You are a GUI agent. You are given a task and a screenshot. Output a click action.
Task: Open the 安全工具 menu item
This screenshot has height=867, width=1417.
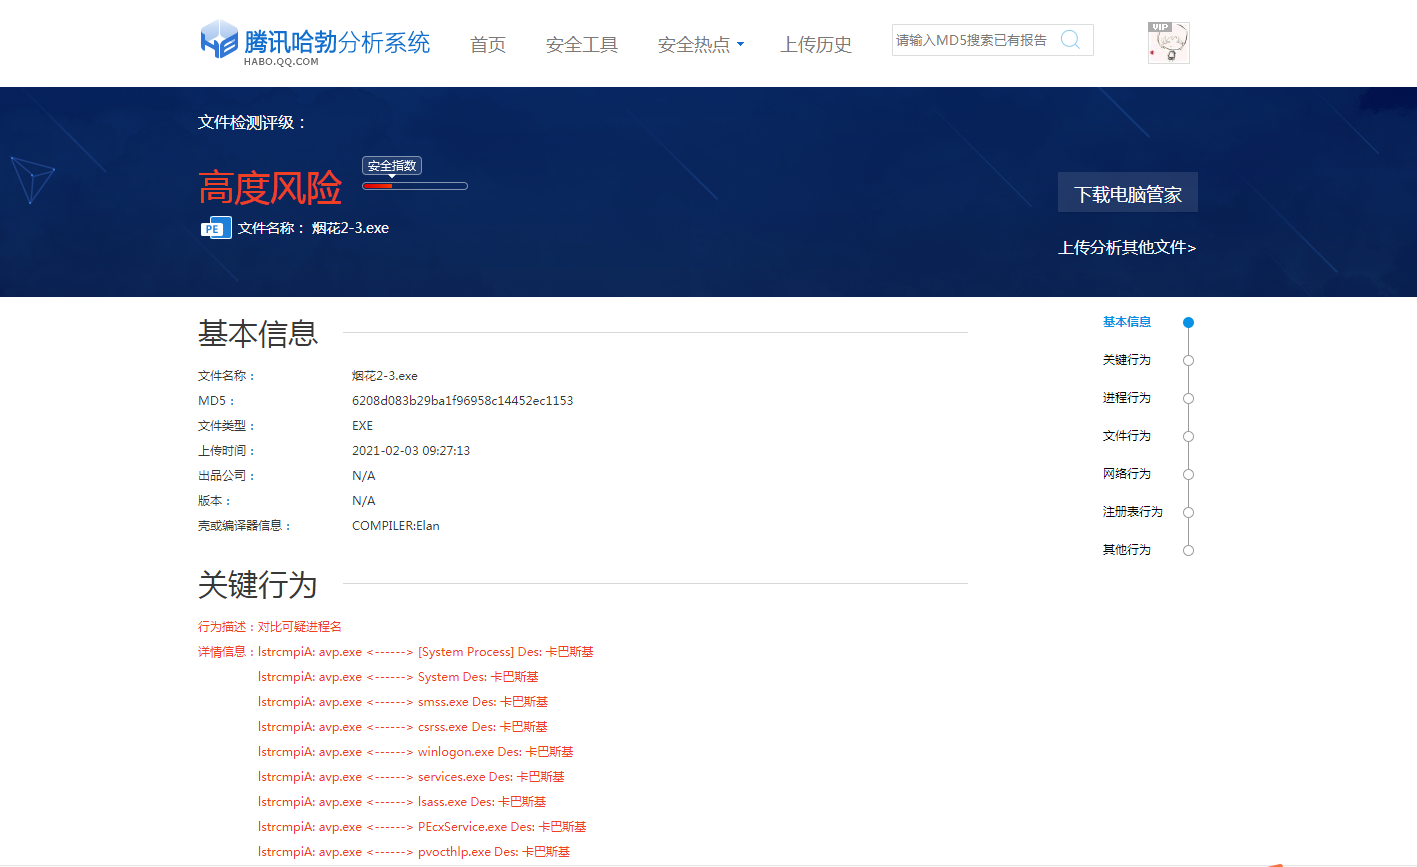582,45
